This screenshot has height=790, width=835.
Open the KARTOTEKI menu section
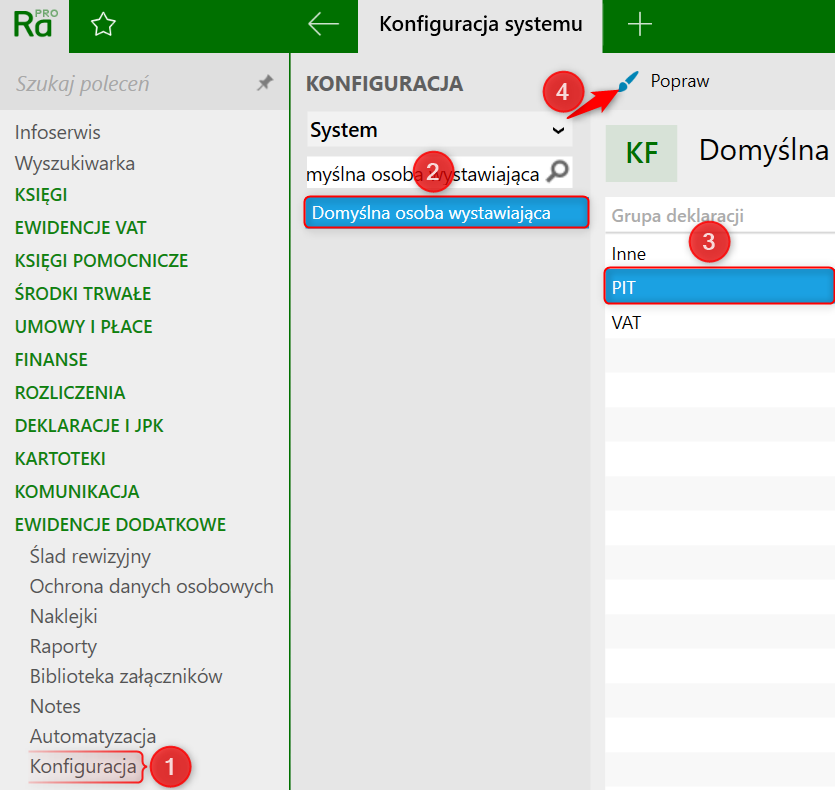click(x=60, y=459)
